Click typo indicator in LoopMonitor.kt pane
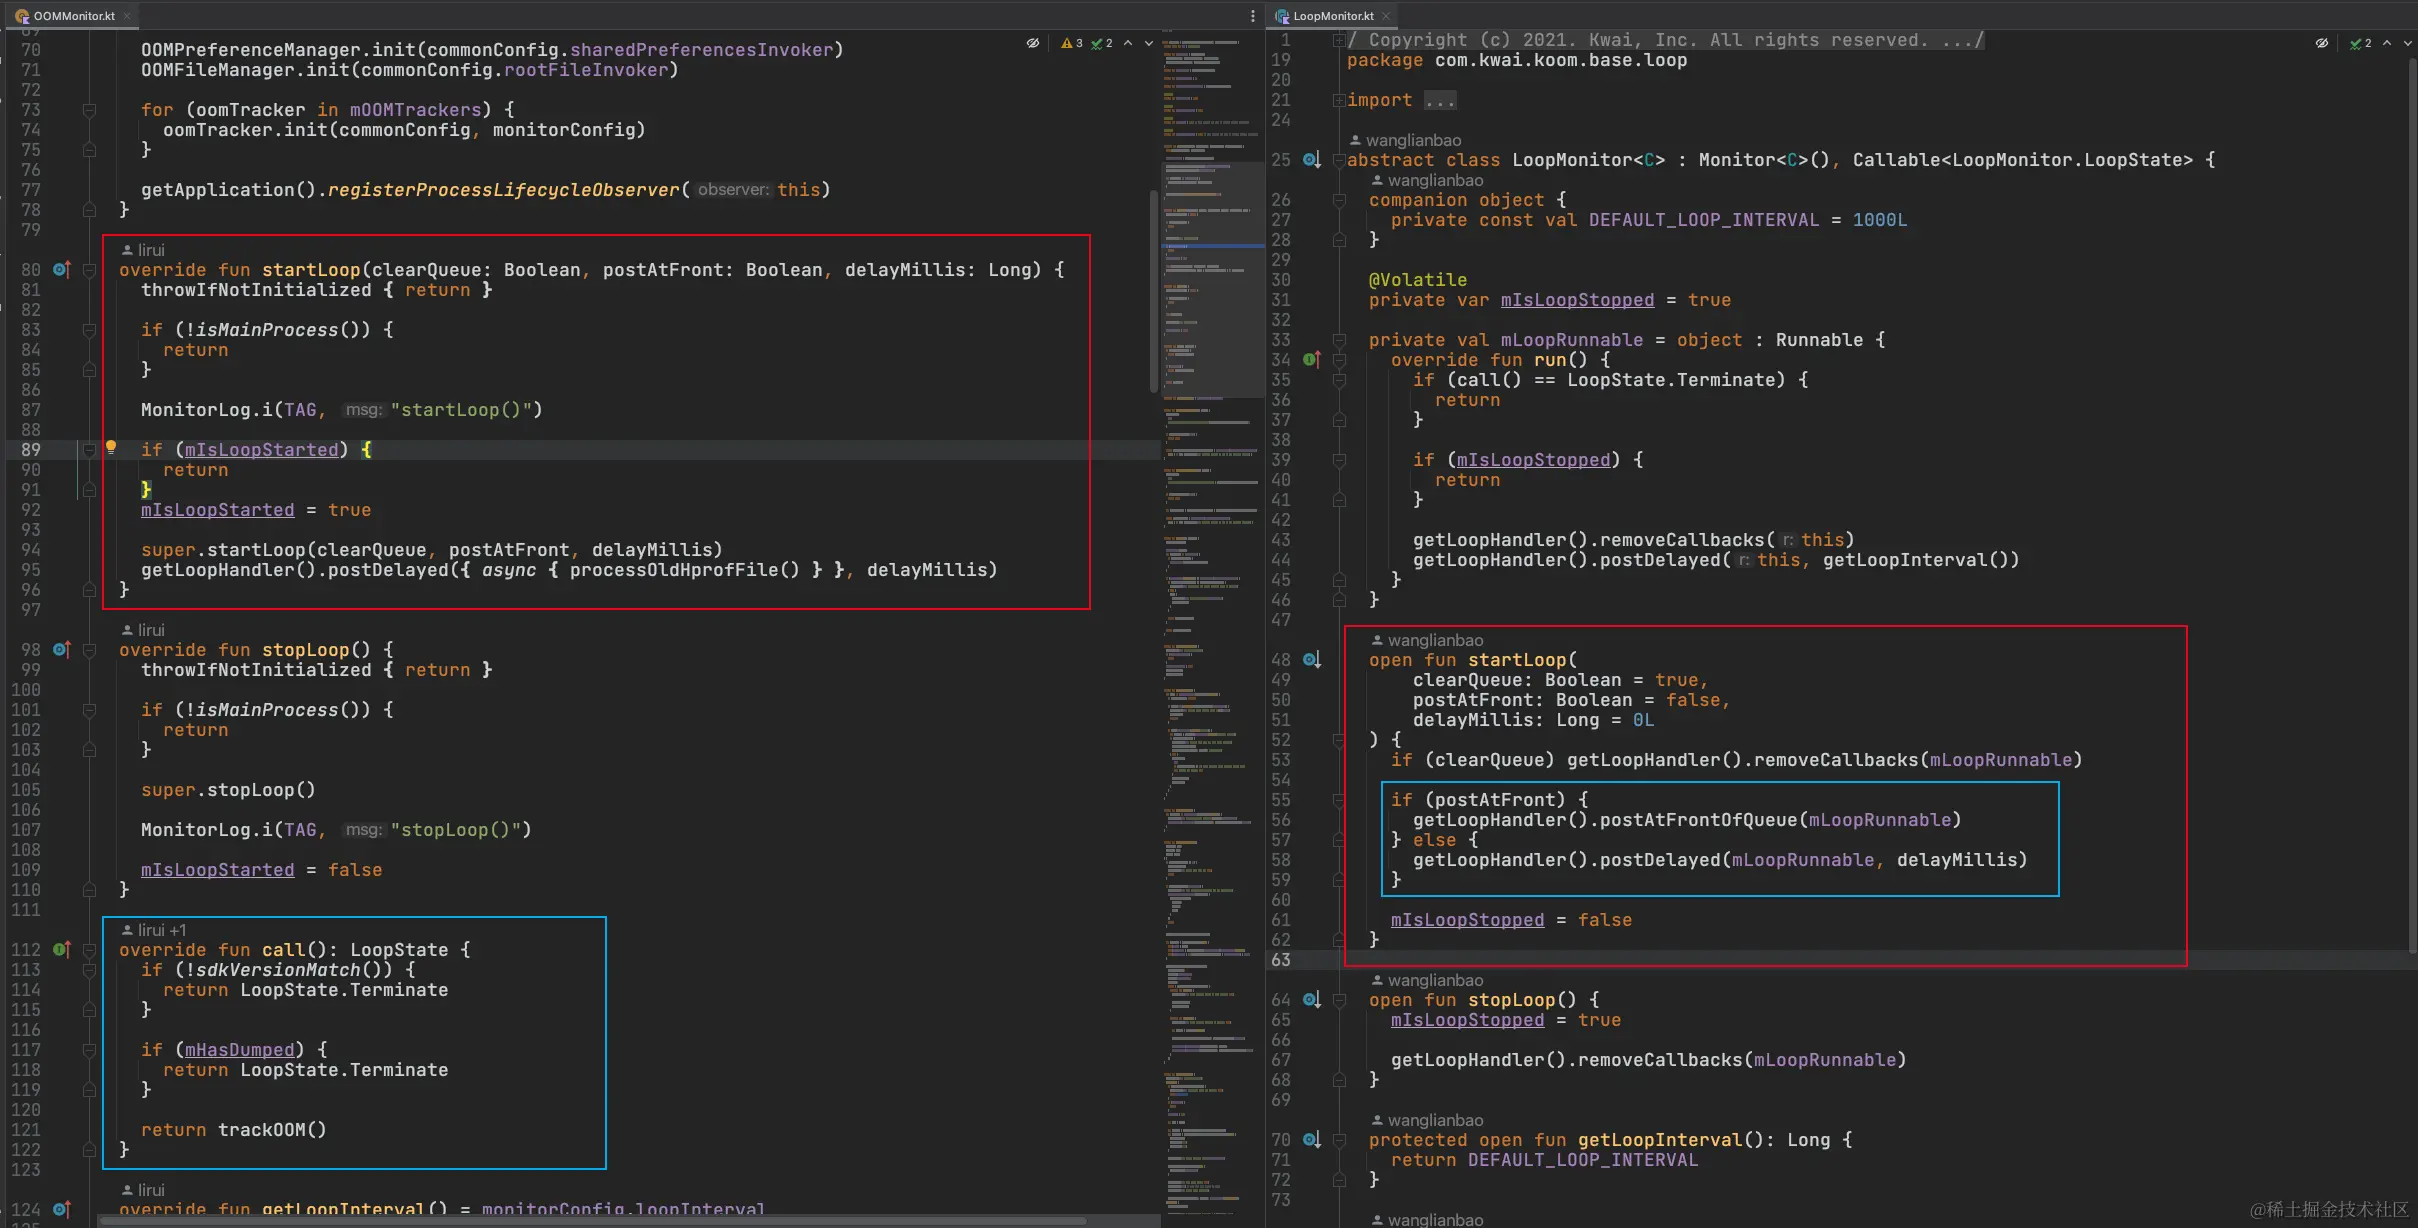 click(x=2361, y=43)
